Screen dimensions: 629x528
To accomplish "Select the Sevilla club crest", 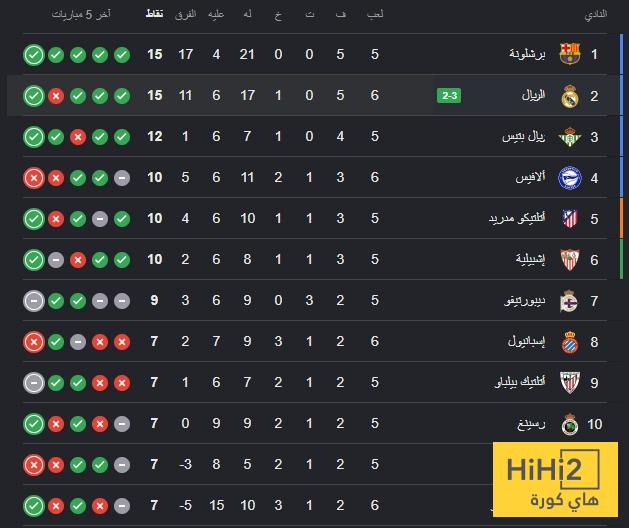I will (570, 260).
